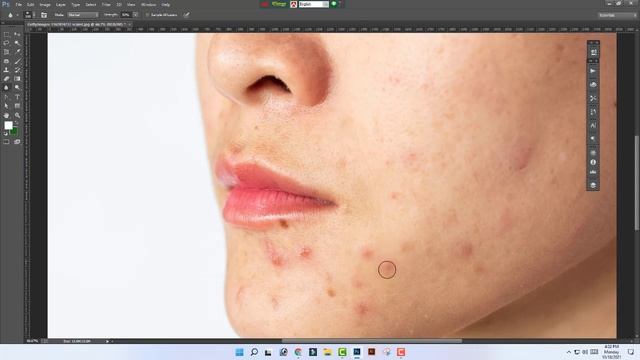Open the tool preset picker arrow
This screenshot has height=360, width=640.
(x=17, y=15)
